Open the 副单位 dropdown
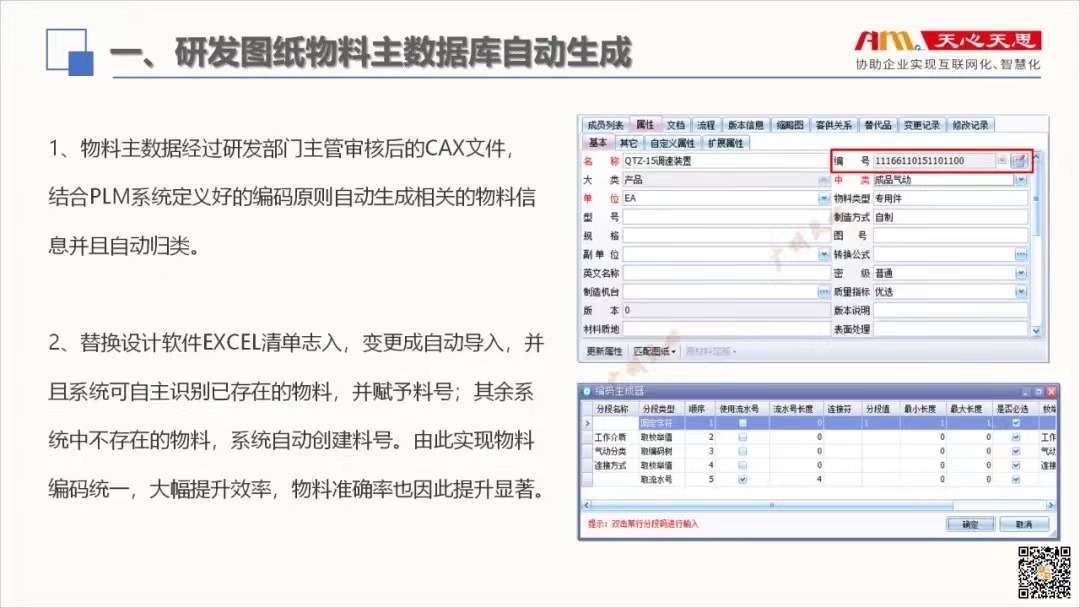Image resolution: width=1080 pixels, height=608 pixels. tap(823, 255)
